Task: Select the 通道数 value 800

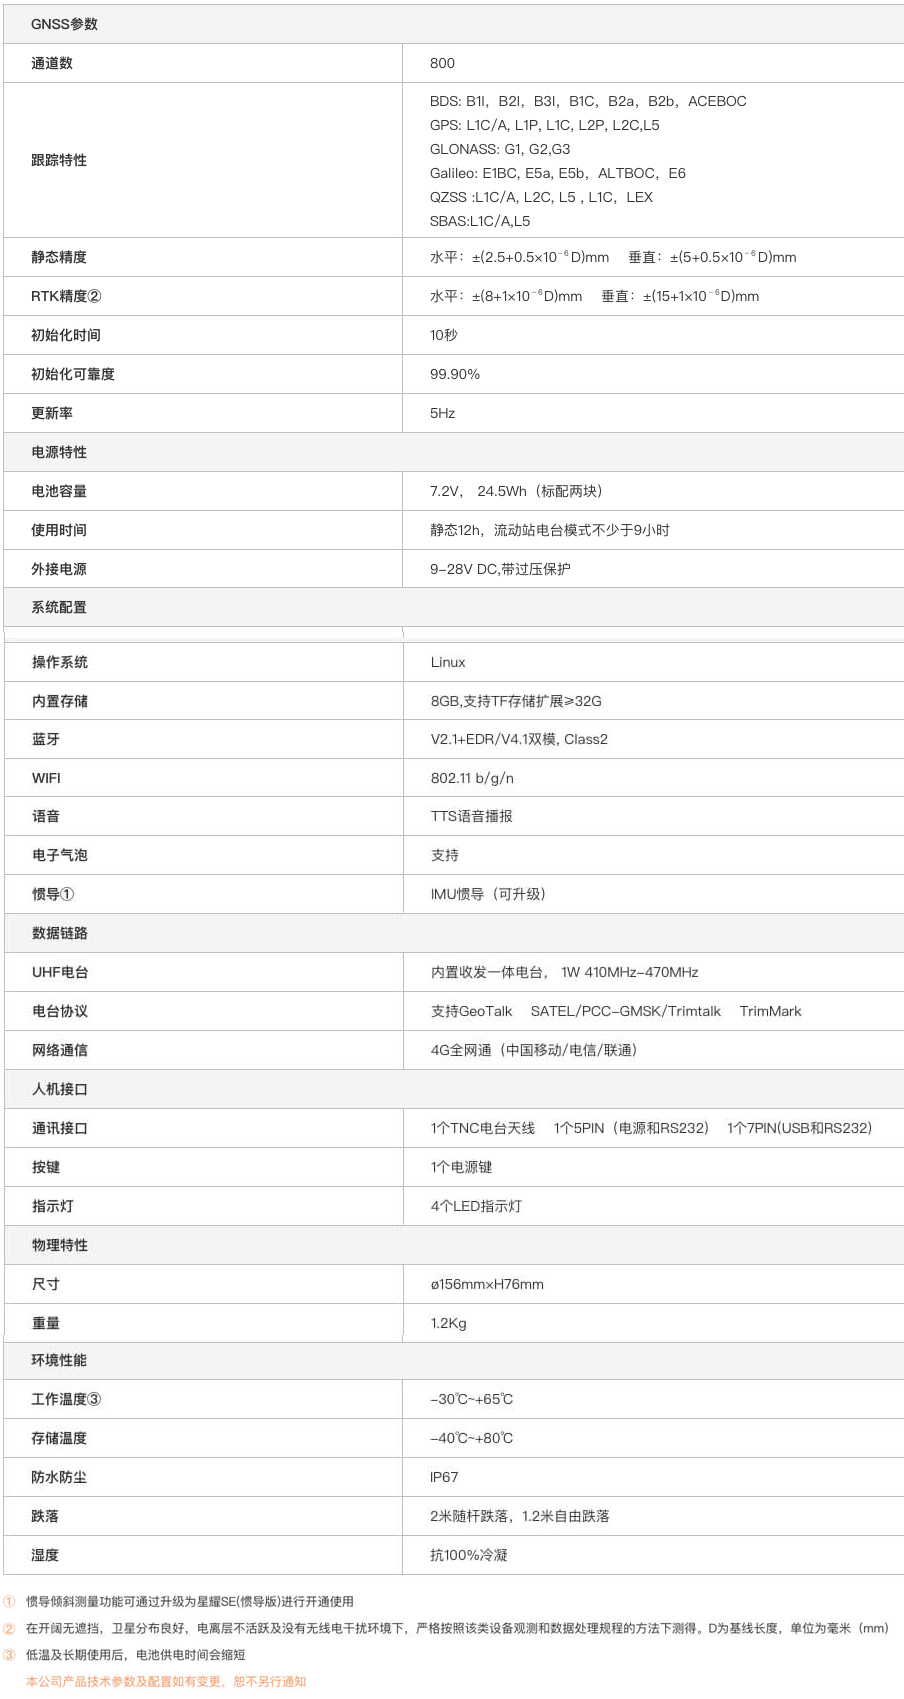Action: click(x=442, y=63)
